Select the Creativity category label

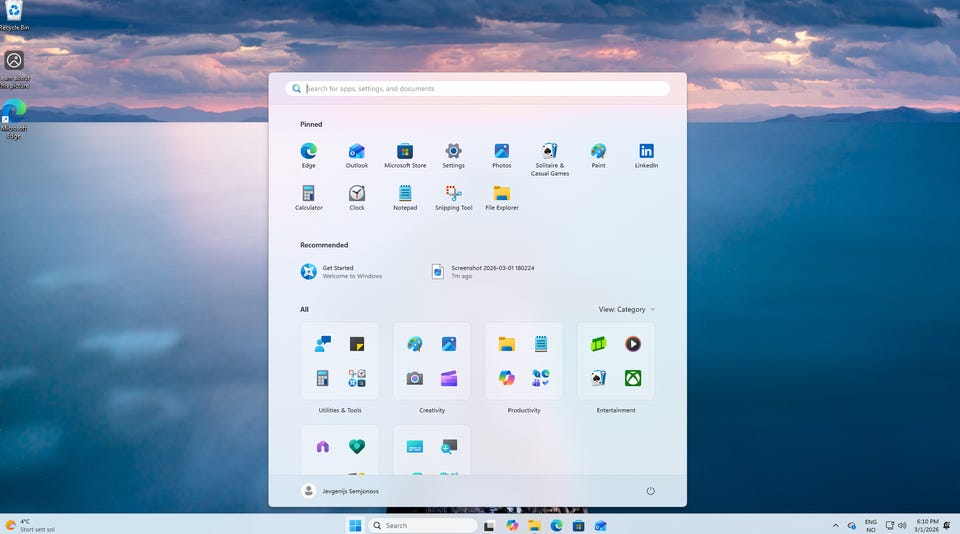pyautogui.click(x=432, y=410)
